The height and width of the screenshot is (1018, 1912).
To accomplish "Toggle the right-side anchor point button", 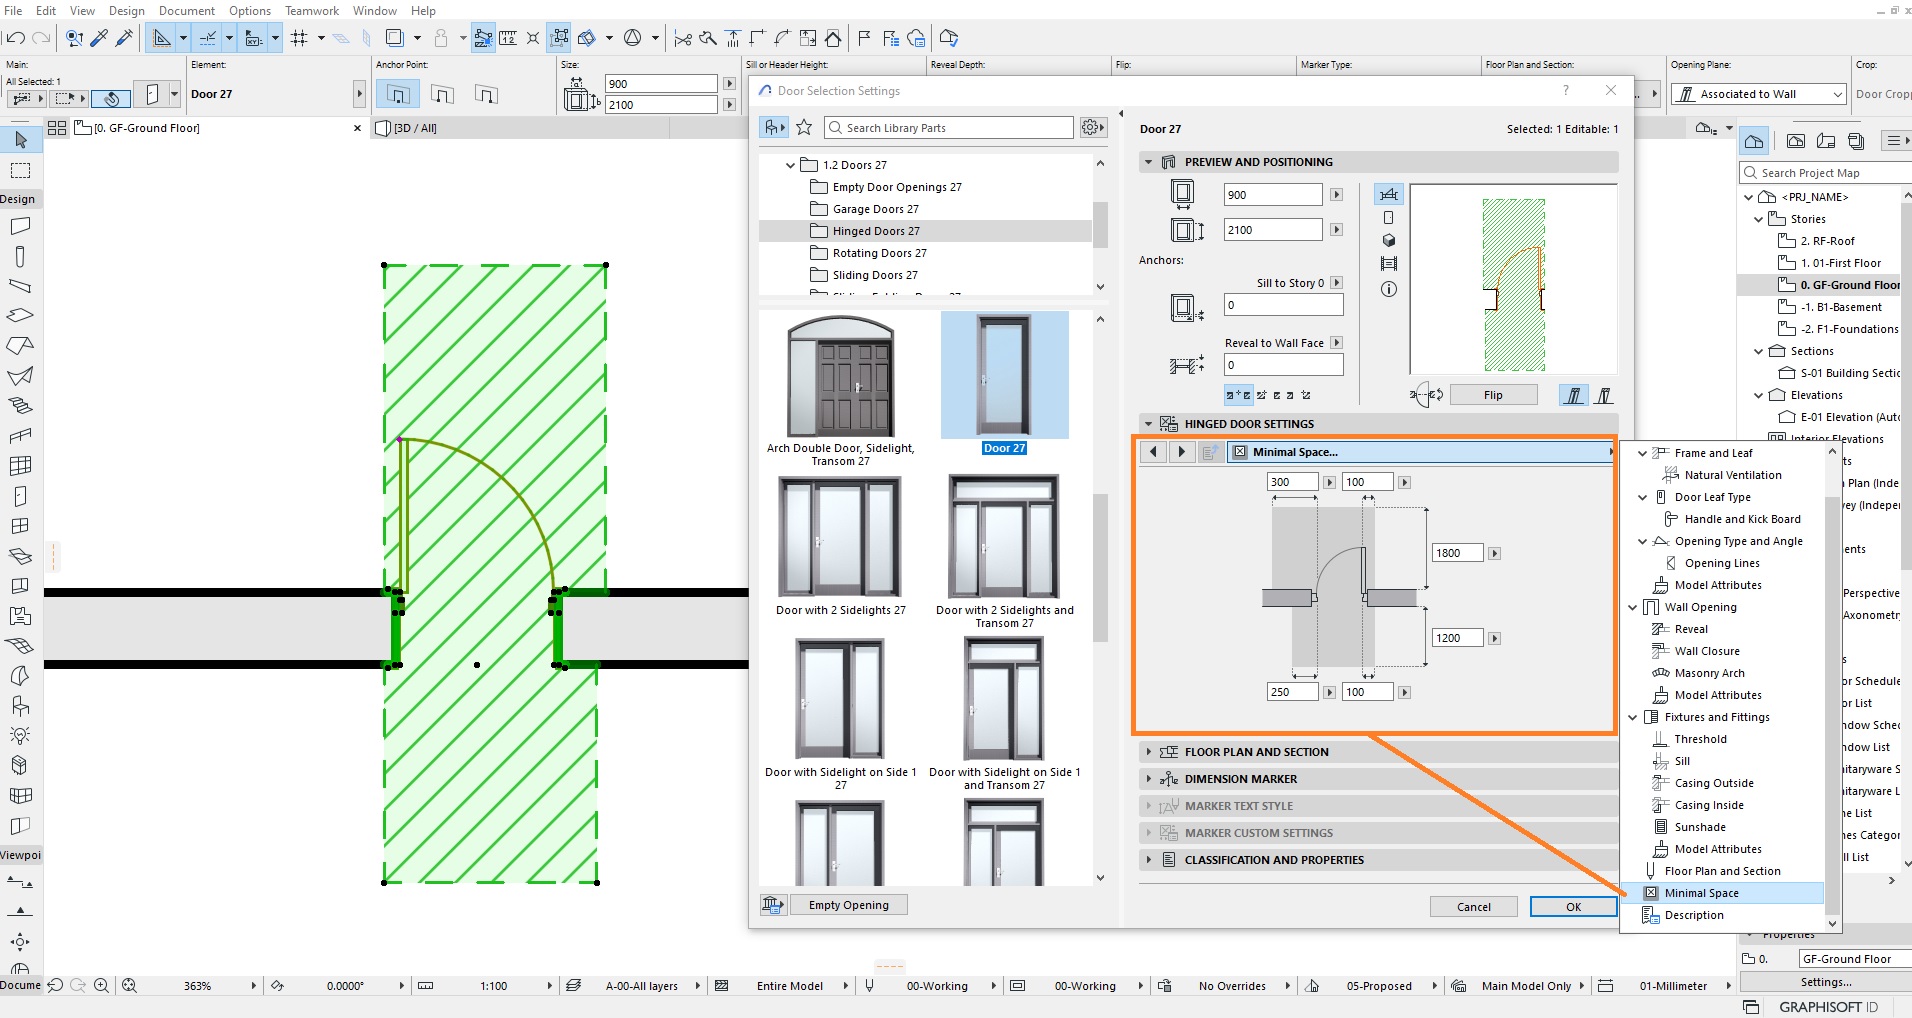I will 486,94.
